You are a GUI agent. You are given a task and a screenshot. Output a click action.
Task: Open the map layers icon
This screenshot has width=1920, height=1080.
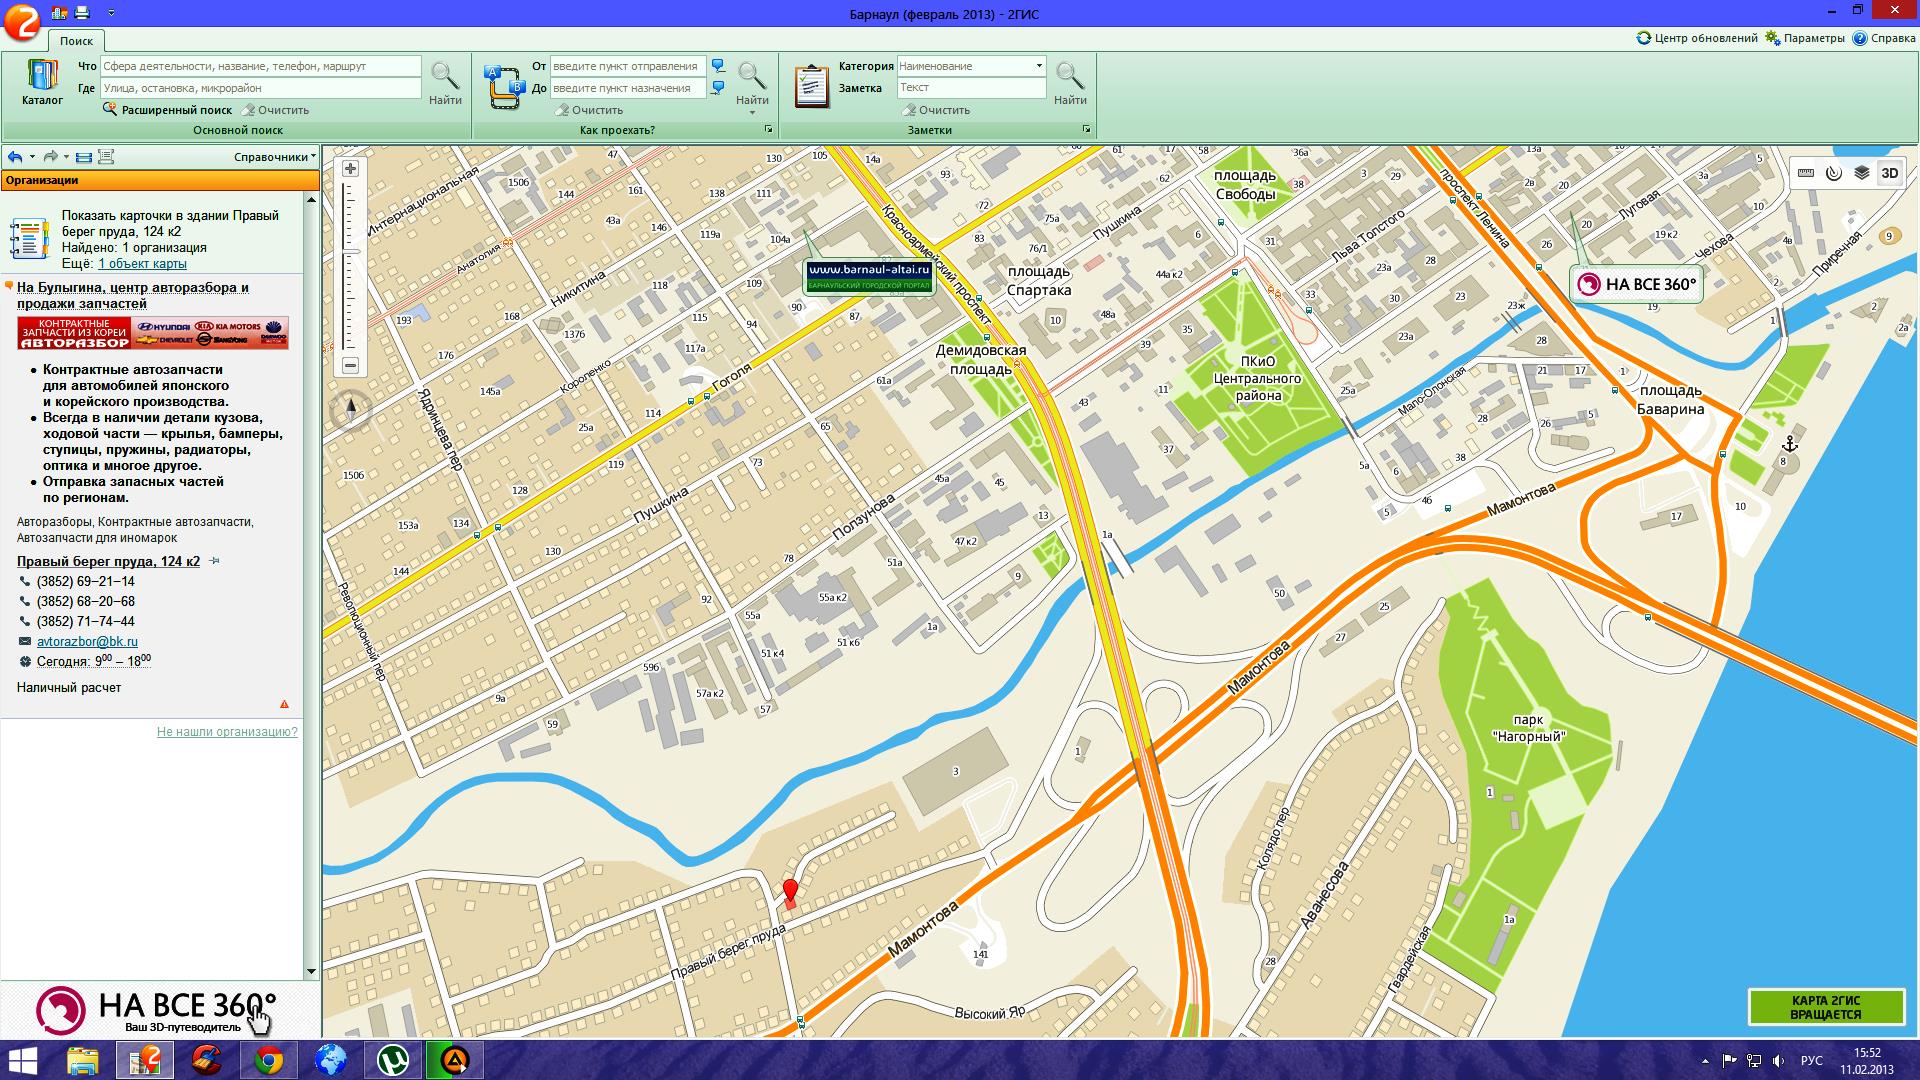click(1861, 172)
